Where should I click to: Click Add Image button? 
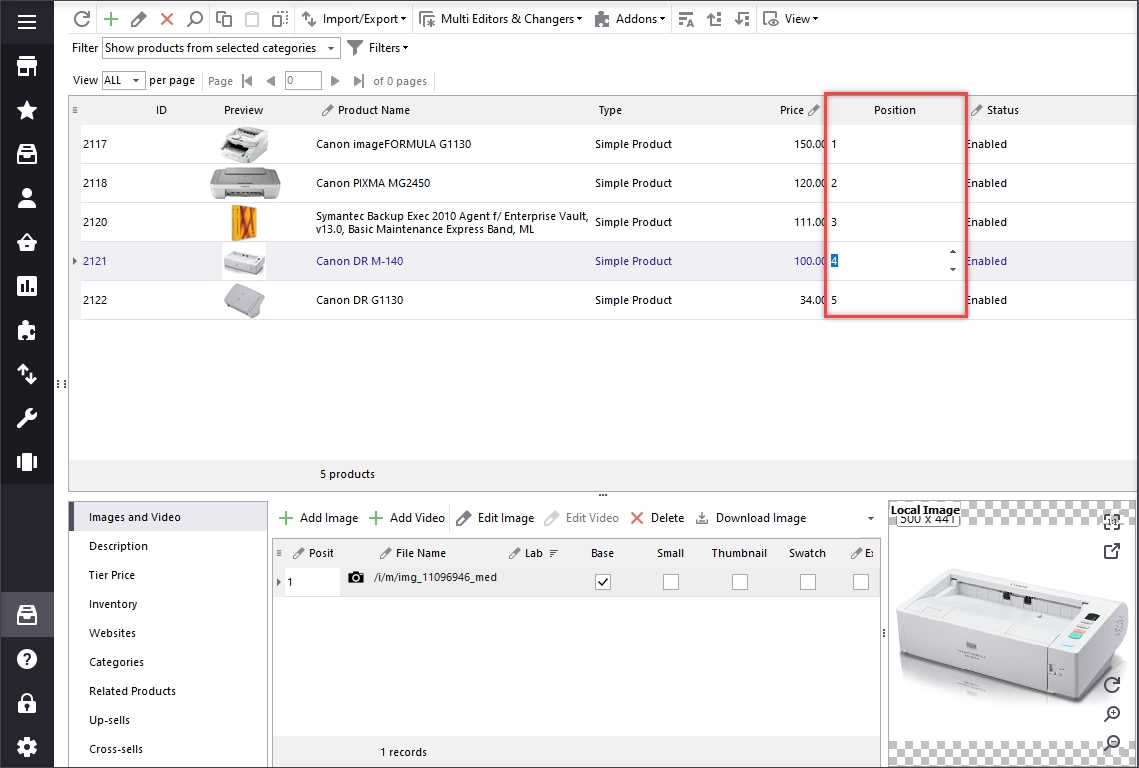coord(319,518)
